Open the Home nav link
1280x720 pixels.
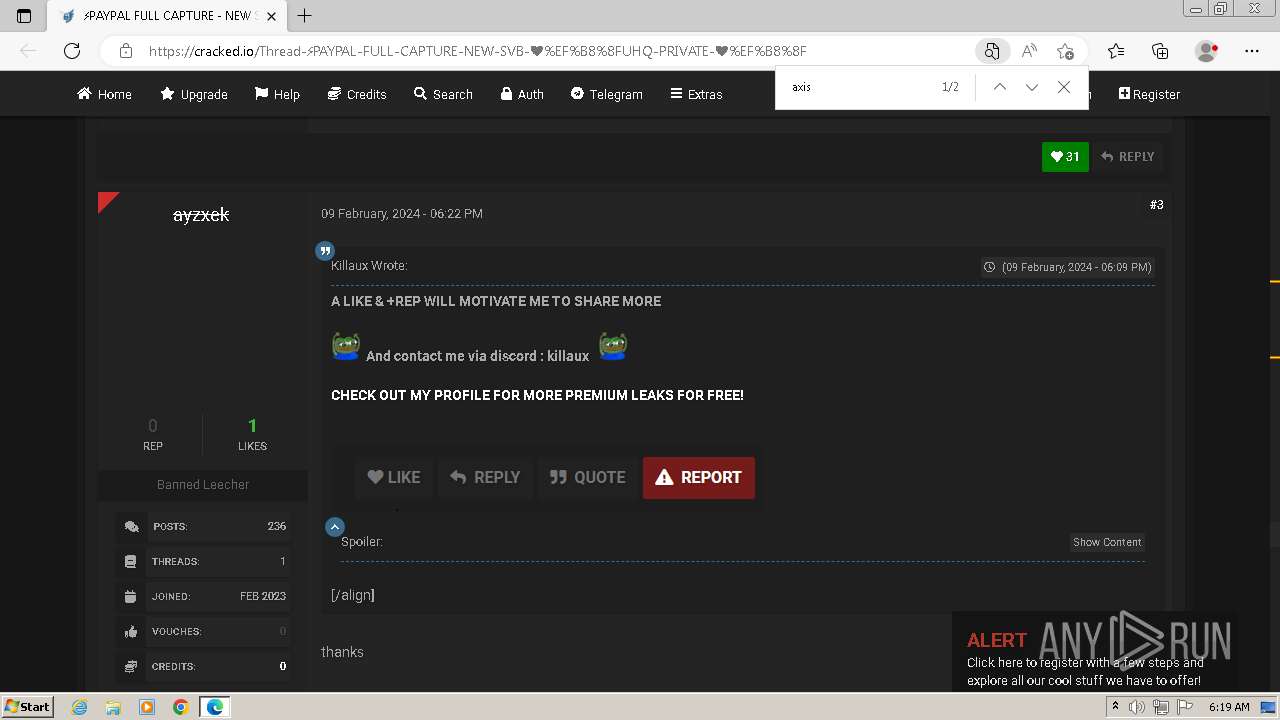coord(104,94)
